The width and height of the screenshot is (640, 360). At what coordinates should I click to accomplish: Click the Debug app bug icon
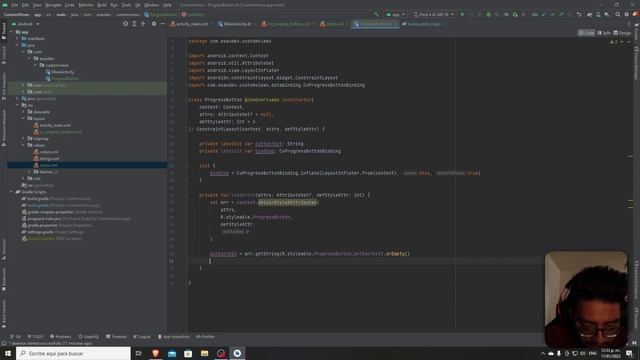tap(489, 14)
